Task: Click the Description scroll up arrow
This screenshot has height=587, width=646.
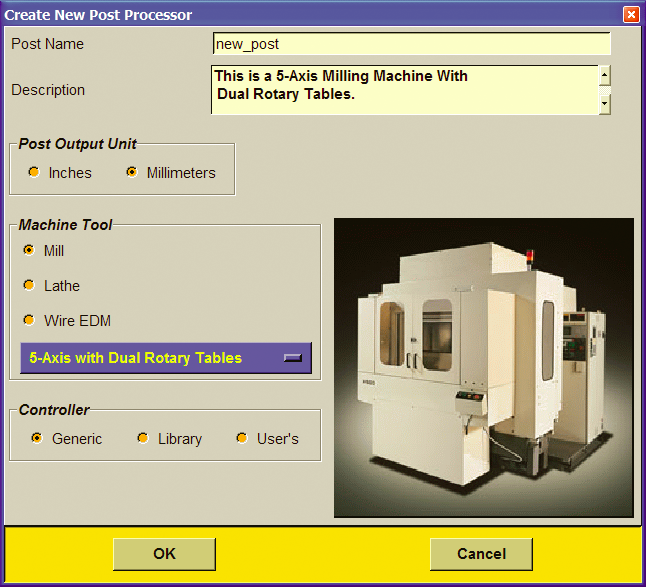Action: point(604,75)
